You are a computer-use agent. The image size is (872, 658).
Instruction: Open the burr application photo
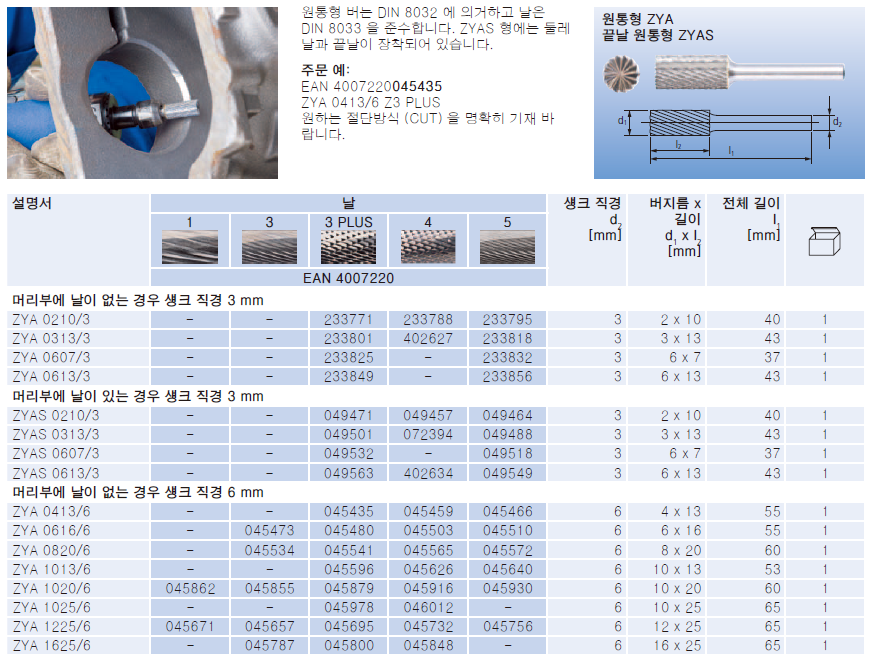(142, 93)
